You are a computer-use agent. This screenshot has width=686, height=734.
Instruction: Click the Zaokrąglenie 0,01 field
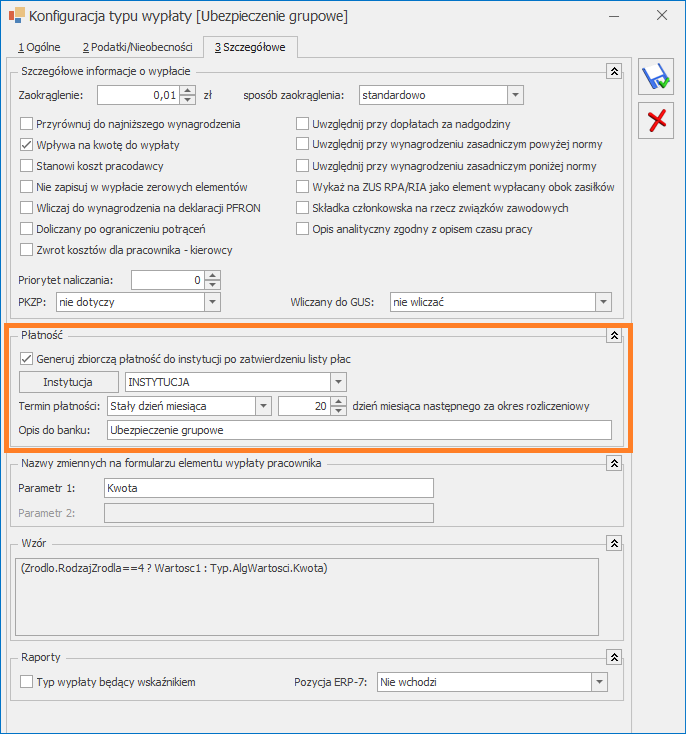pos(139,95)
